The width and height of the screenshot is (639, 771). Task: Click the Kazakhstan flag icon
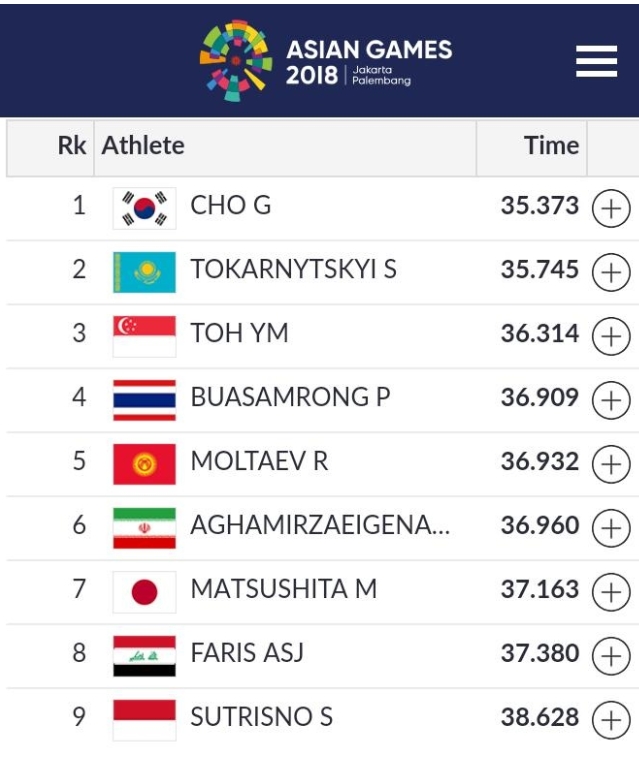coord(144,272)
